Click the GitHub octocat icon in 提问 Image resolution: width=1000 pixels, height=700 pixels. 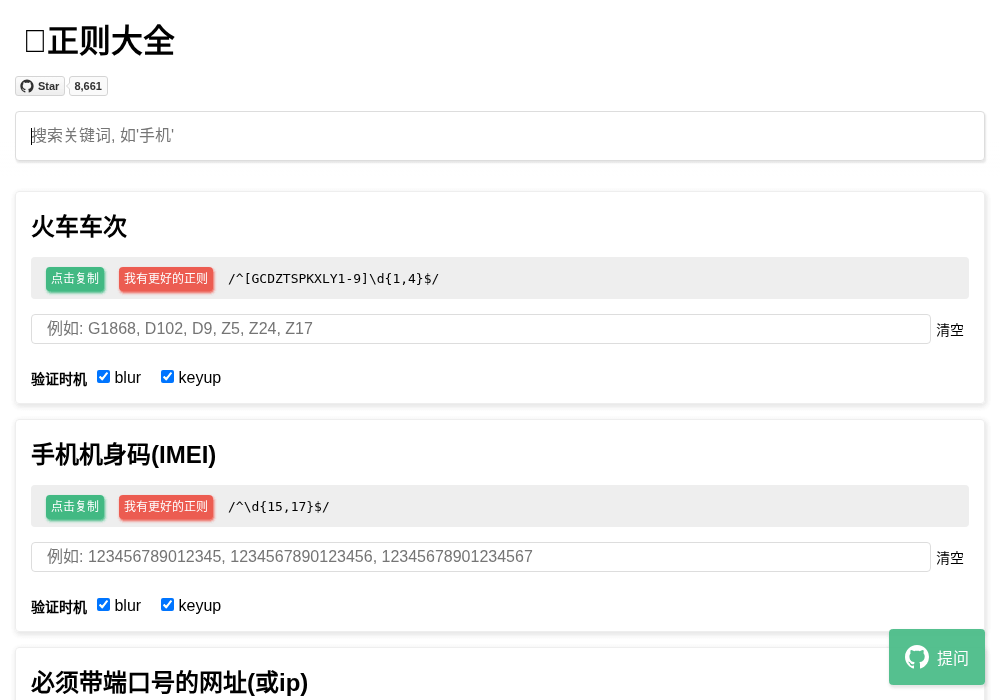tap(917, 657)
